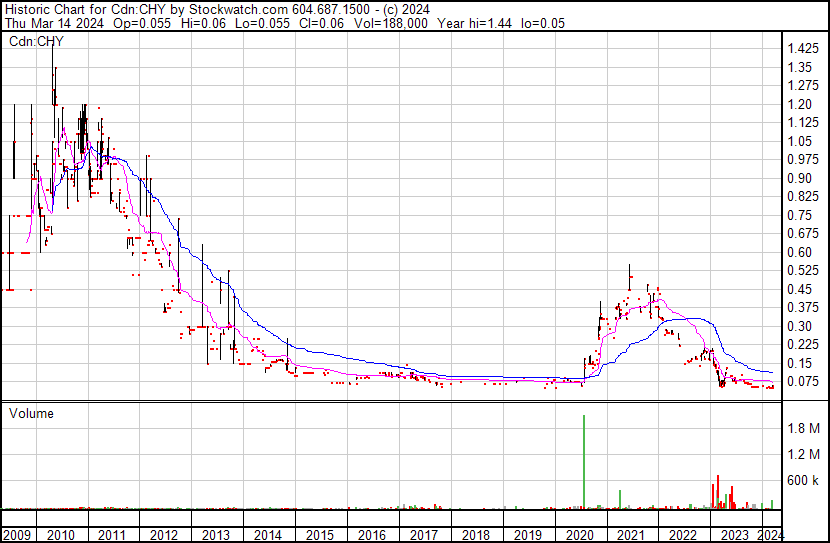Select the 1.425 price axis label
The image size is (830, 543).
click(x=804, y=49)
